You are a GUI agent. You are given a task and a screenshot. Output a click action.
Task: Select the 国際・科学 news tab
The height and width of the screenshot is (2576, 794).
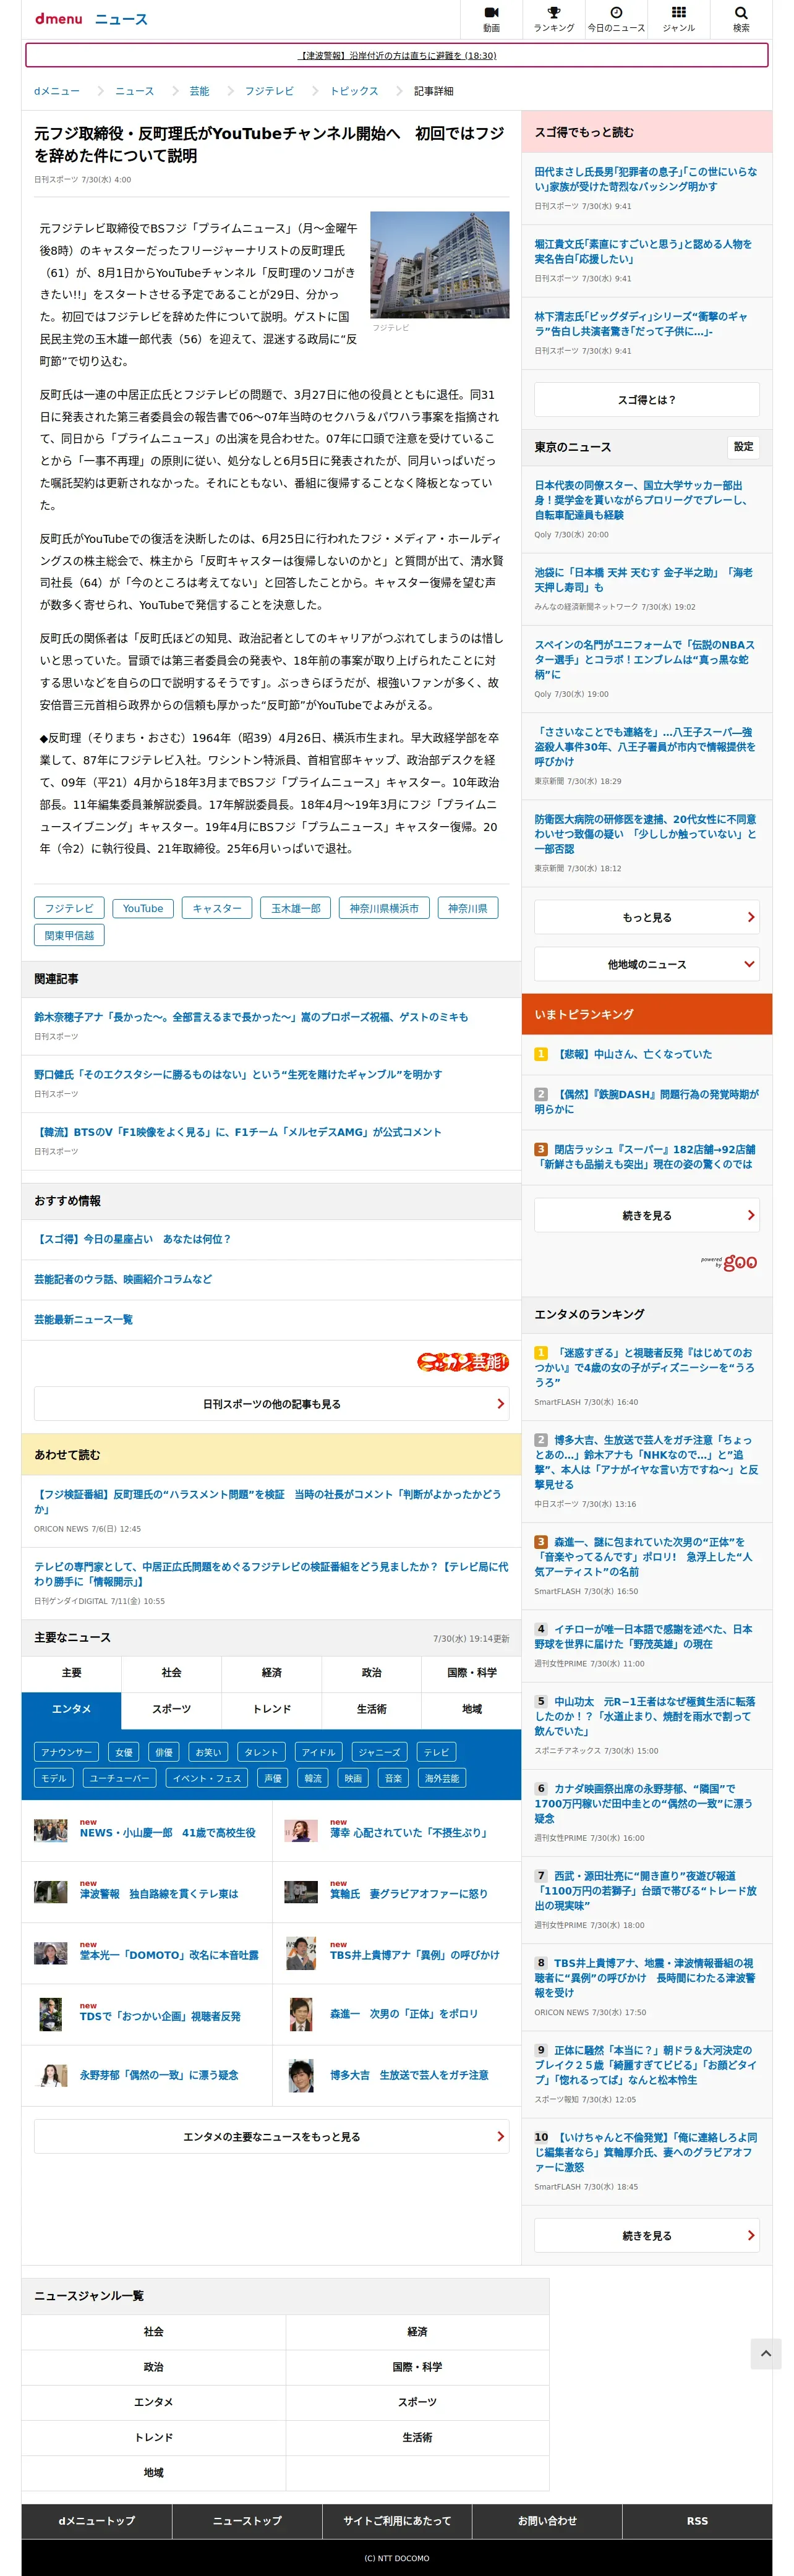(x=472, y=1673)
